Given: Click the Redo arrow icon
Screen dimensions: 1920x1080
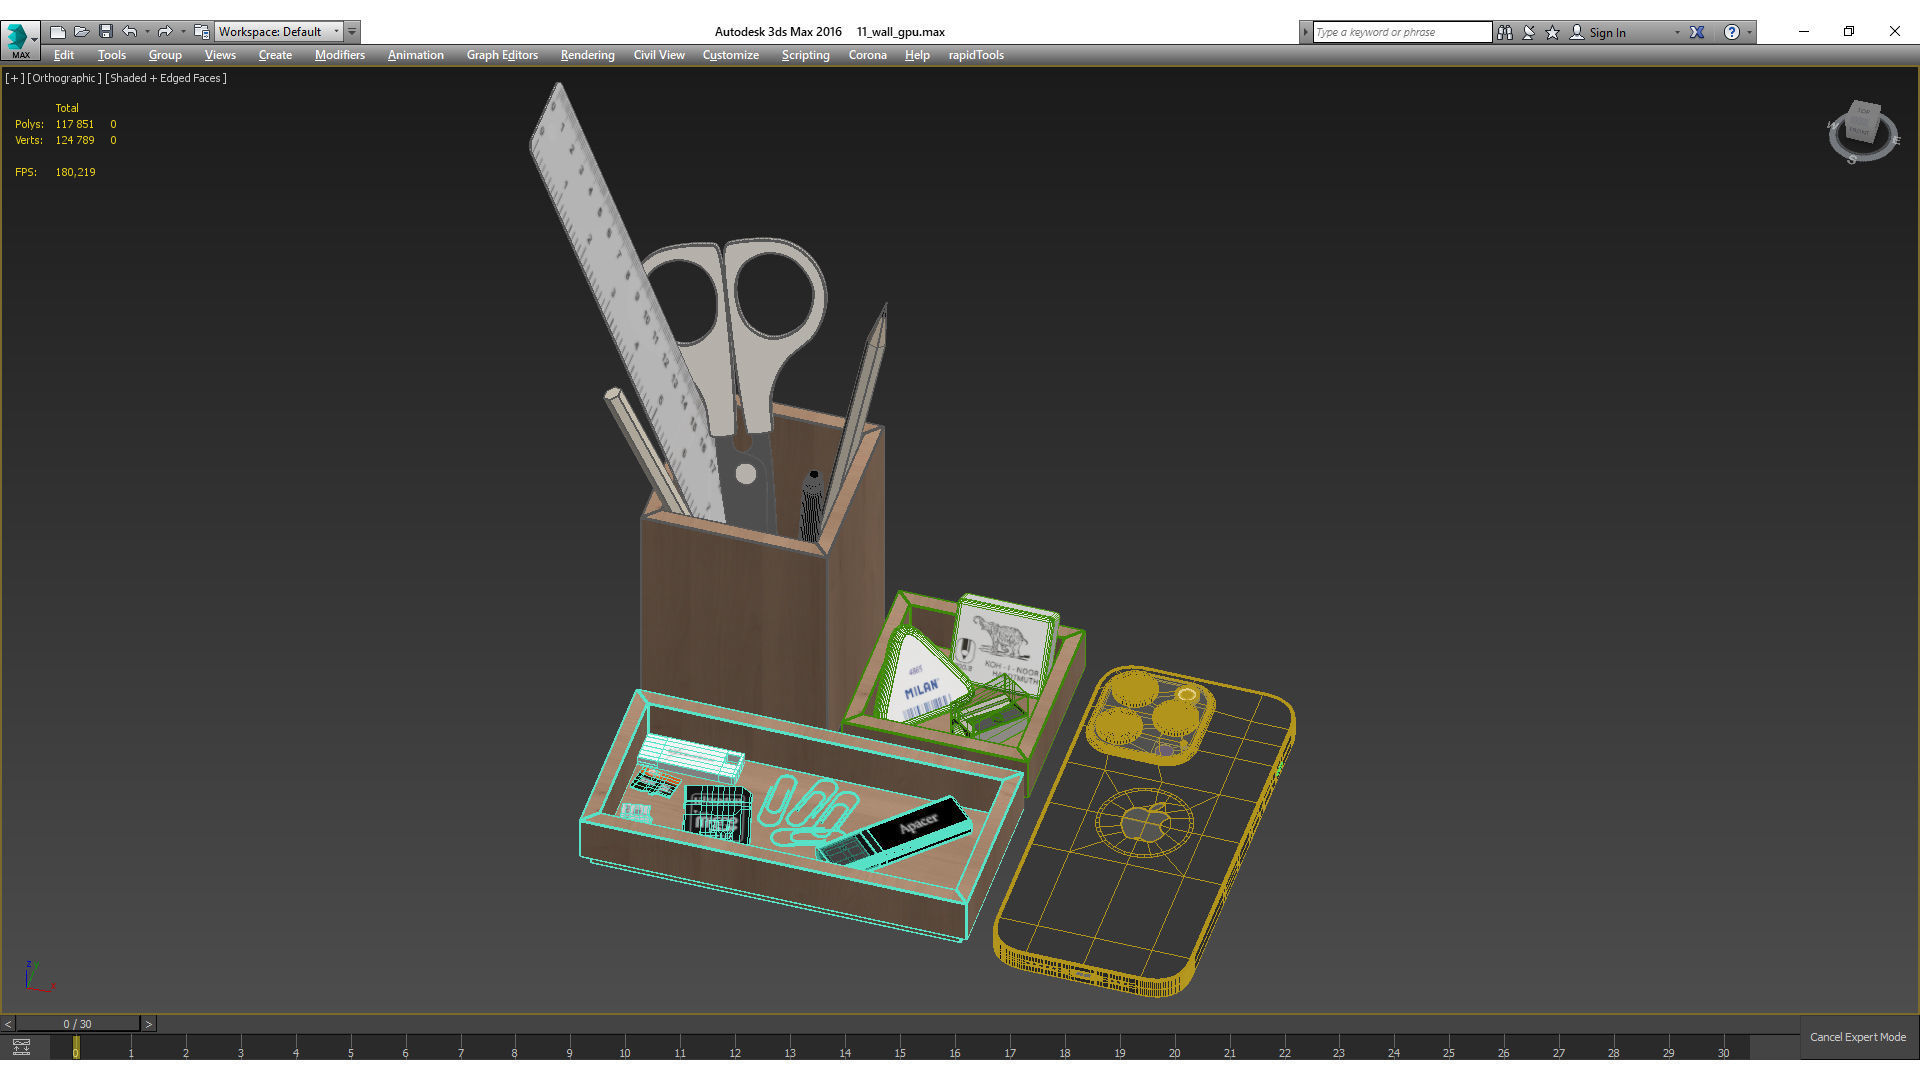Looking at the screenshot, I should (x=165, y=32).
